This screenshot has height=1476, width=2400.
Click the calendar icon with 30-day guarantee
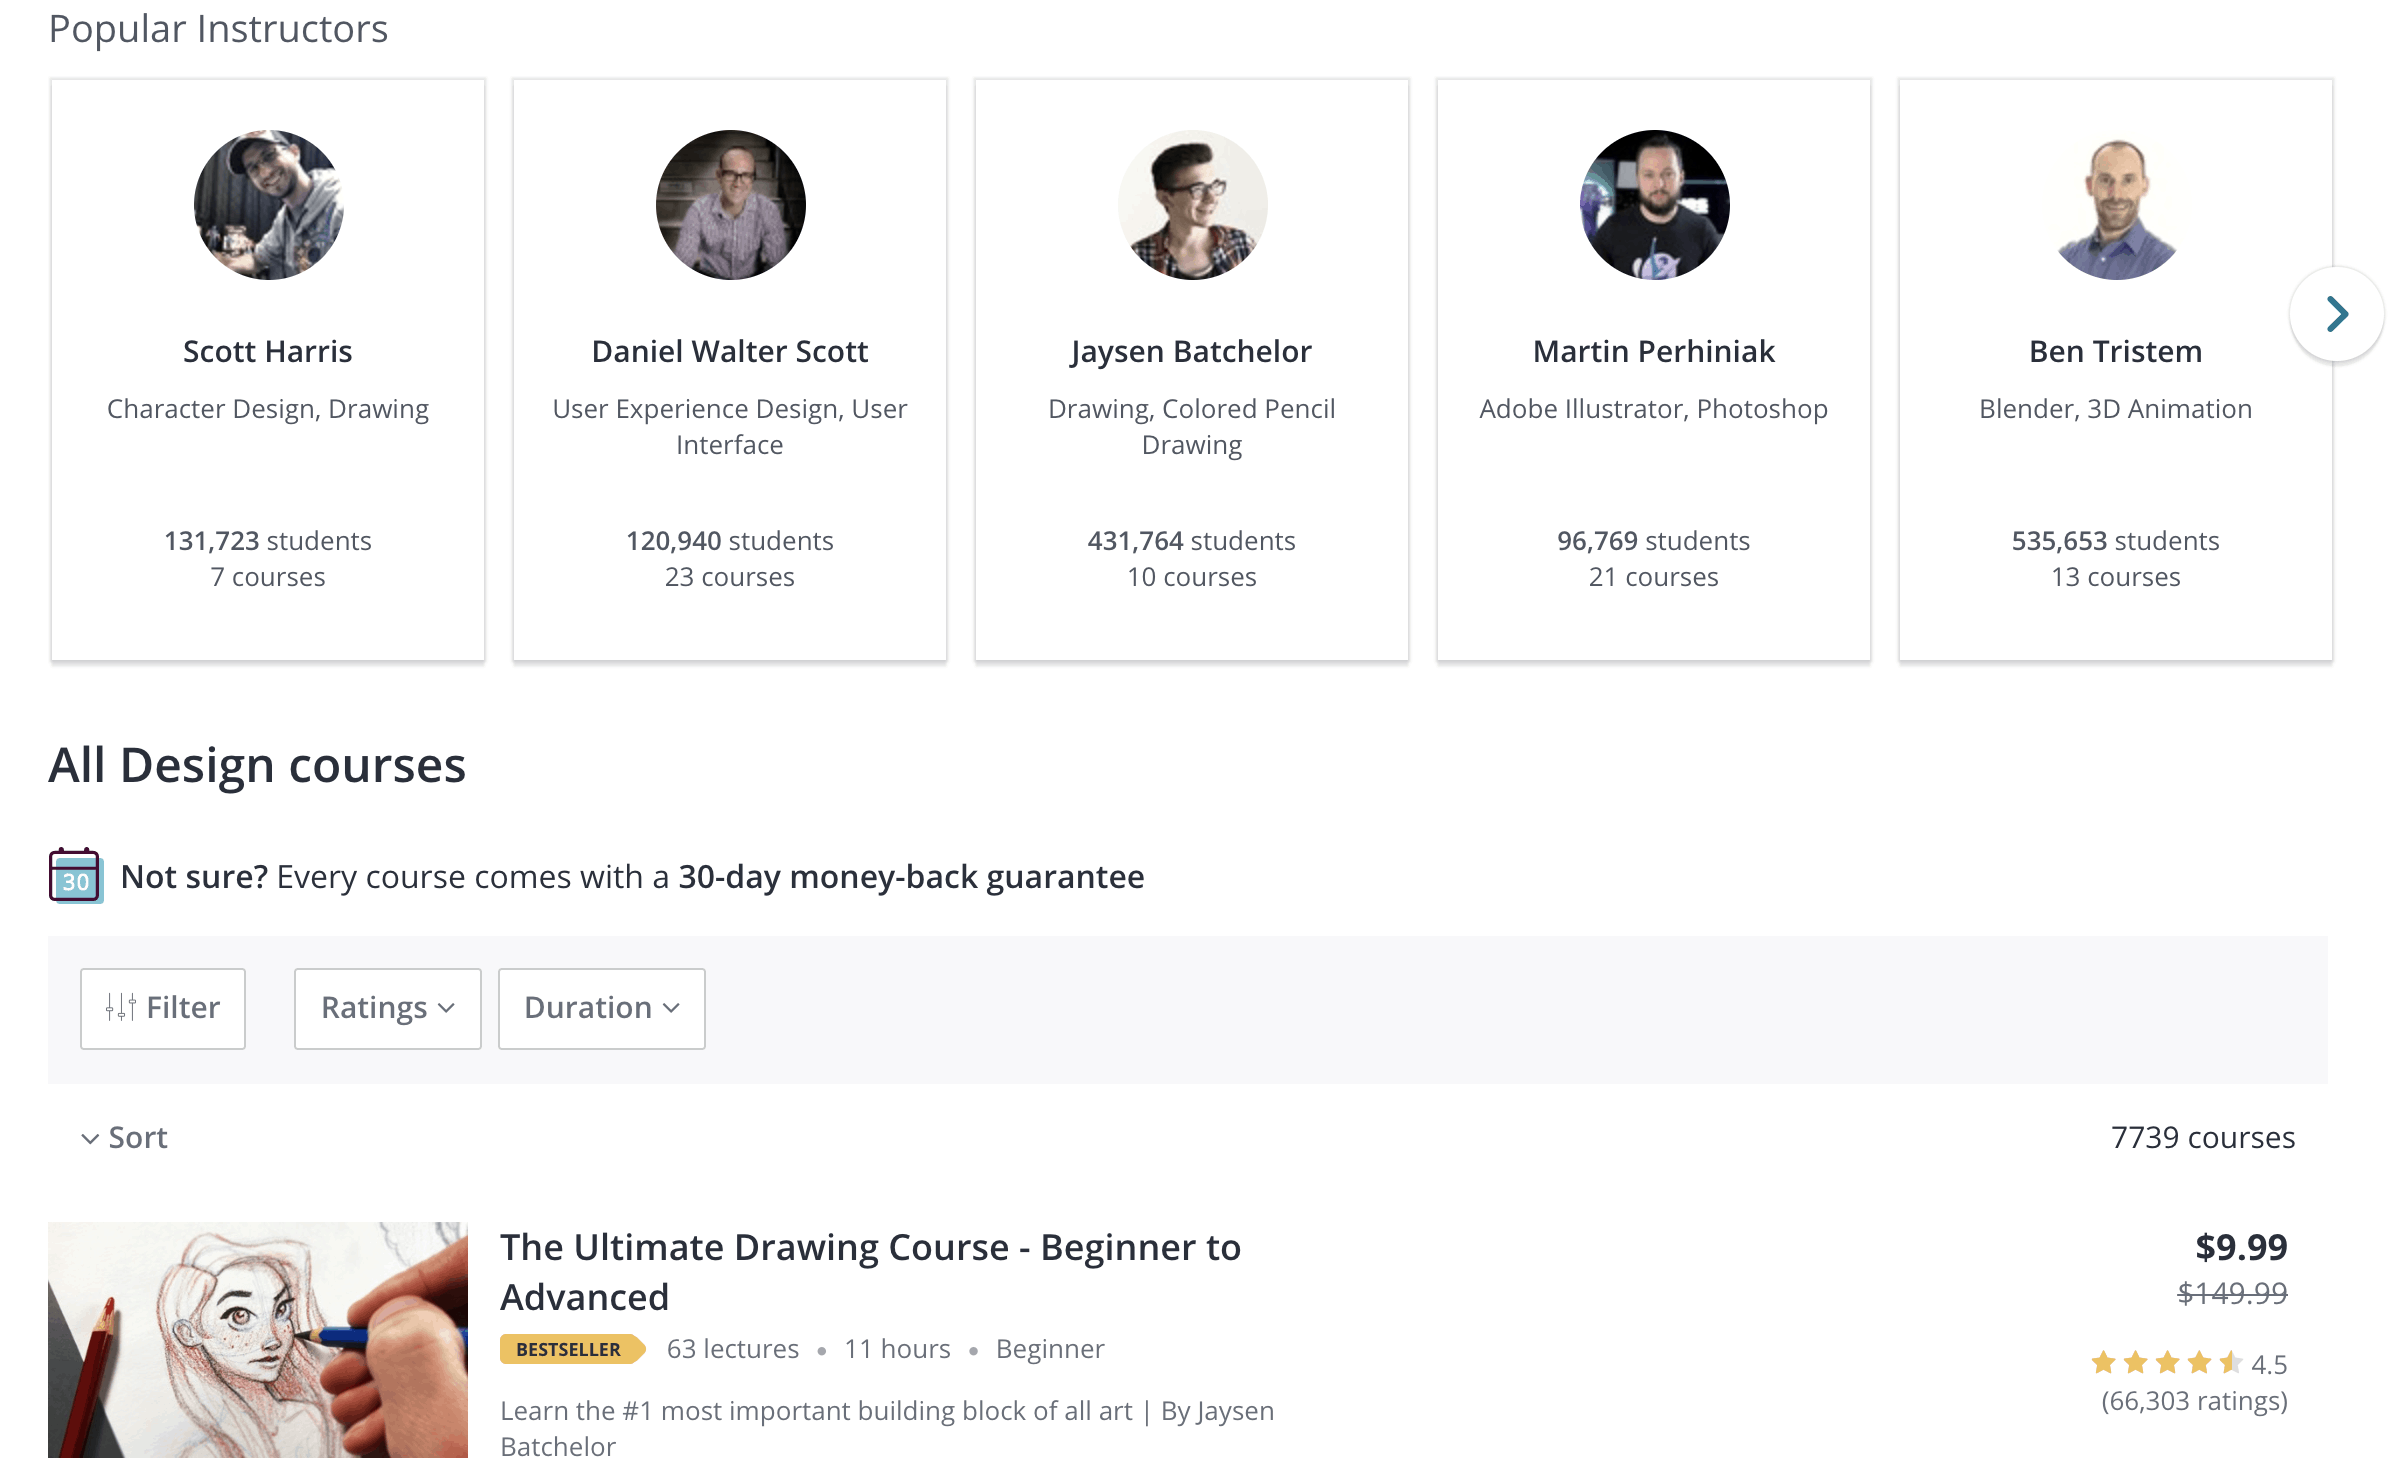pos(75,876)
